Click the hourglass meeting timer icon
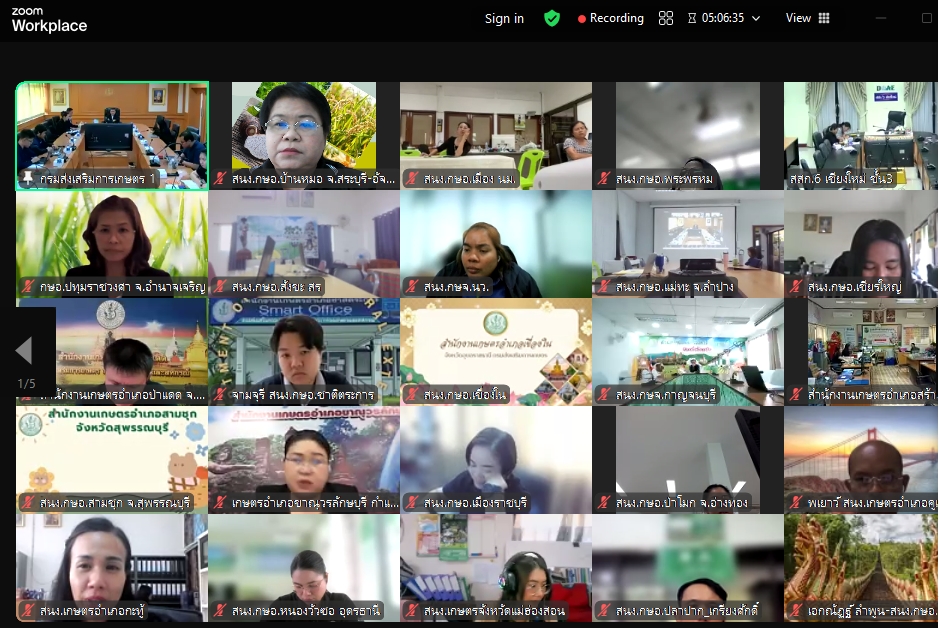 pos(692,18)
